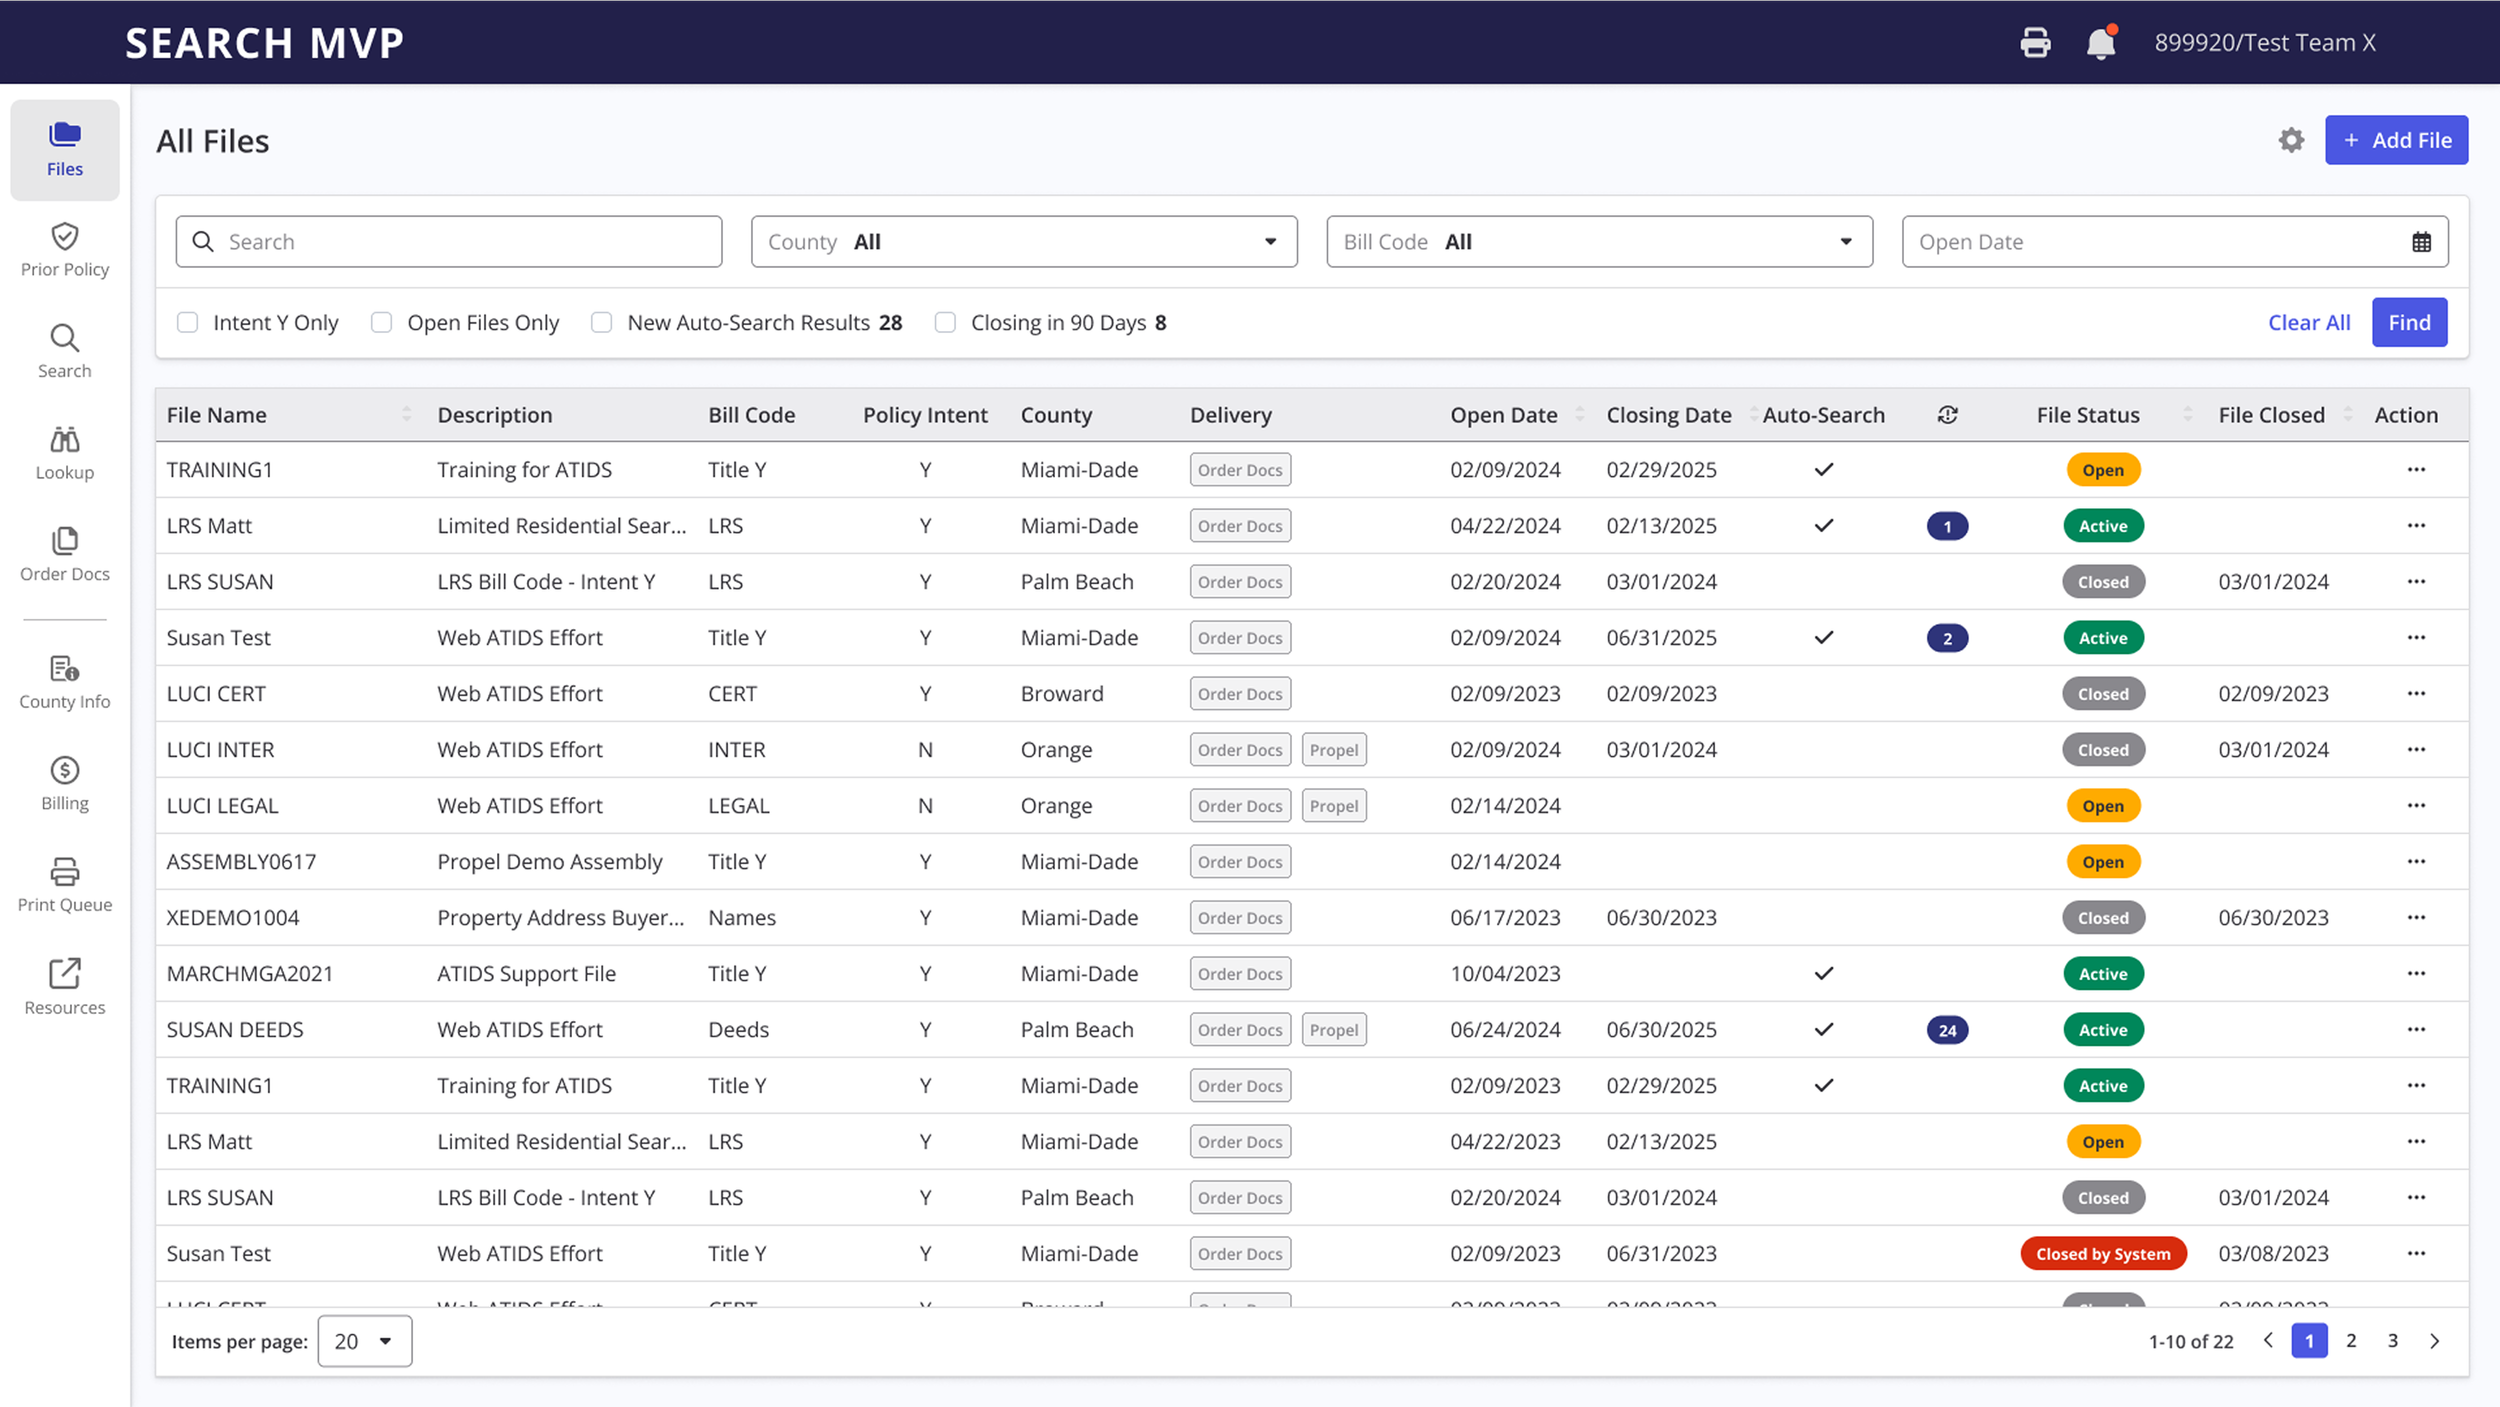Check Open Files Only filter
The image size is (2500, 1407).
(381, 323)
